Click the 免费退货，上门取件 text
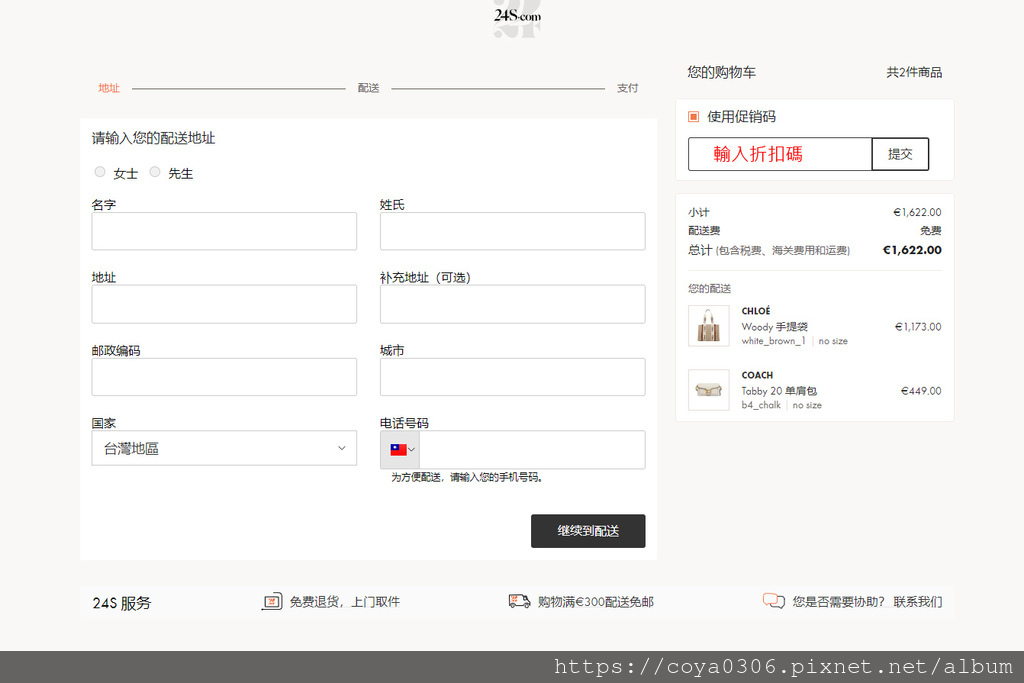Image resolution: width=1024 pixels, height=683 pixels. (345, 601)
